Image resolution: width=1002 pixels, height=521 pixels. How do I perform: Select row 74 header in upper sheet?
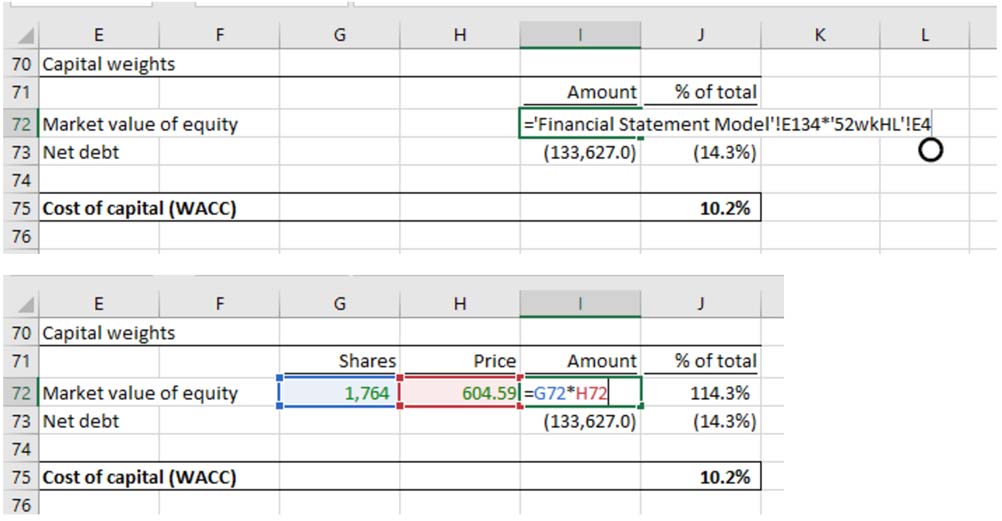pyautogui.click(x=18, y=181)
